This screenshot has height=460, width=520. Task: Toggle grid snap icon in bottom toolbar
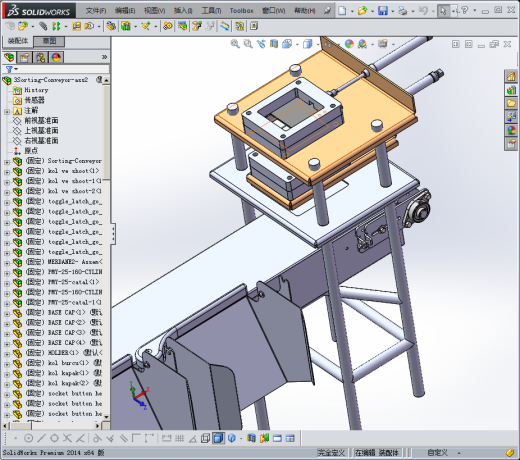pyautogui.click(x=179, y=438)
